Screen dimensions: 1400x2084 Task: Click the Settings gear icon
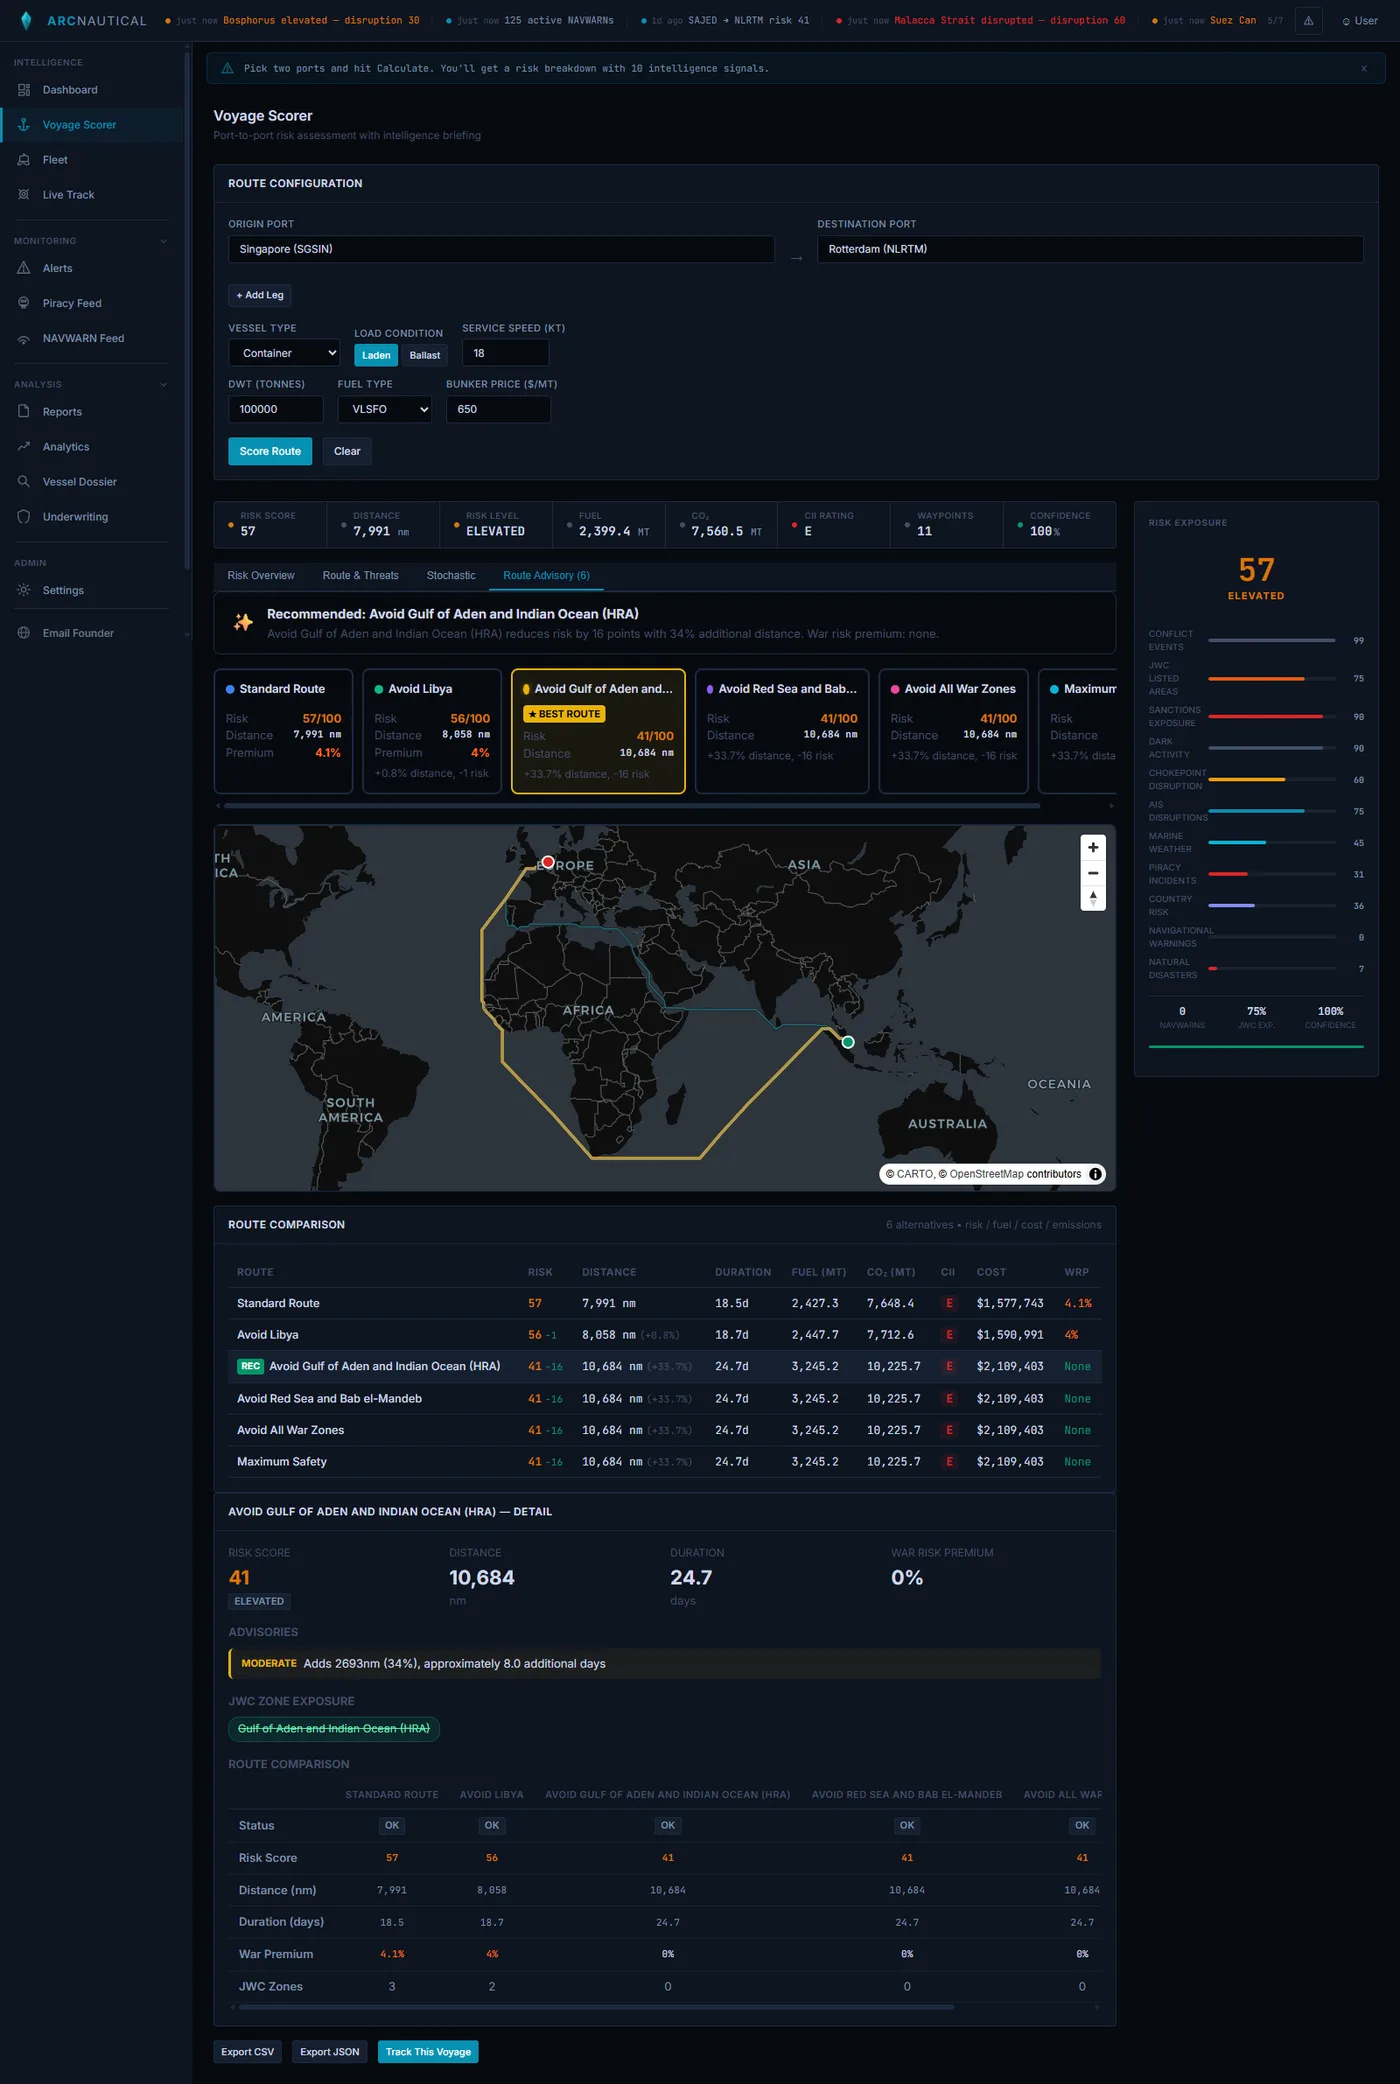24,590
